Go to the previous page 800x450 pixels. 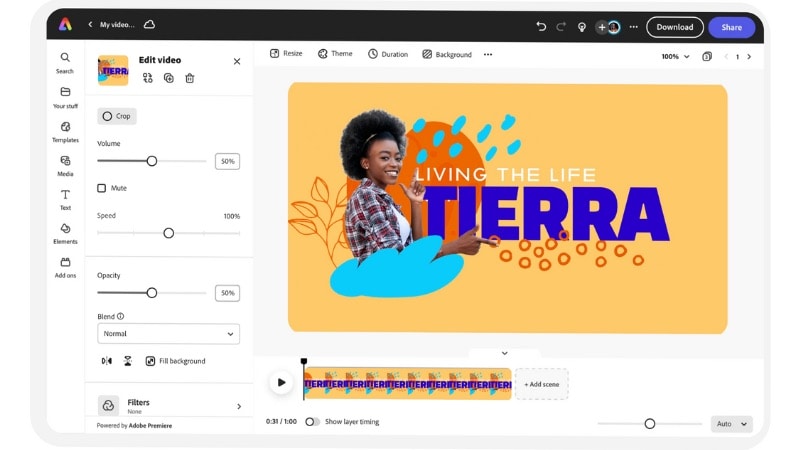tap(726, 57)
